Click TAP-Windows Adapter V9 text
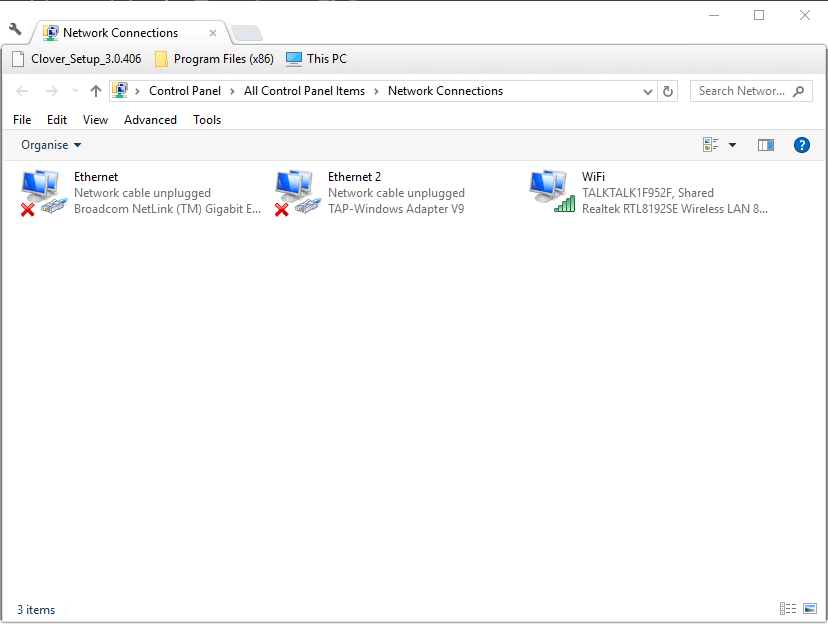Viewport: 828px width, 624px height. (396, 209)
